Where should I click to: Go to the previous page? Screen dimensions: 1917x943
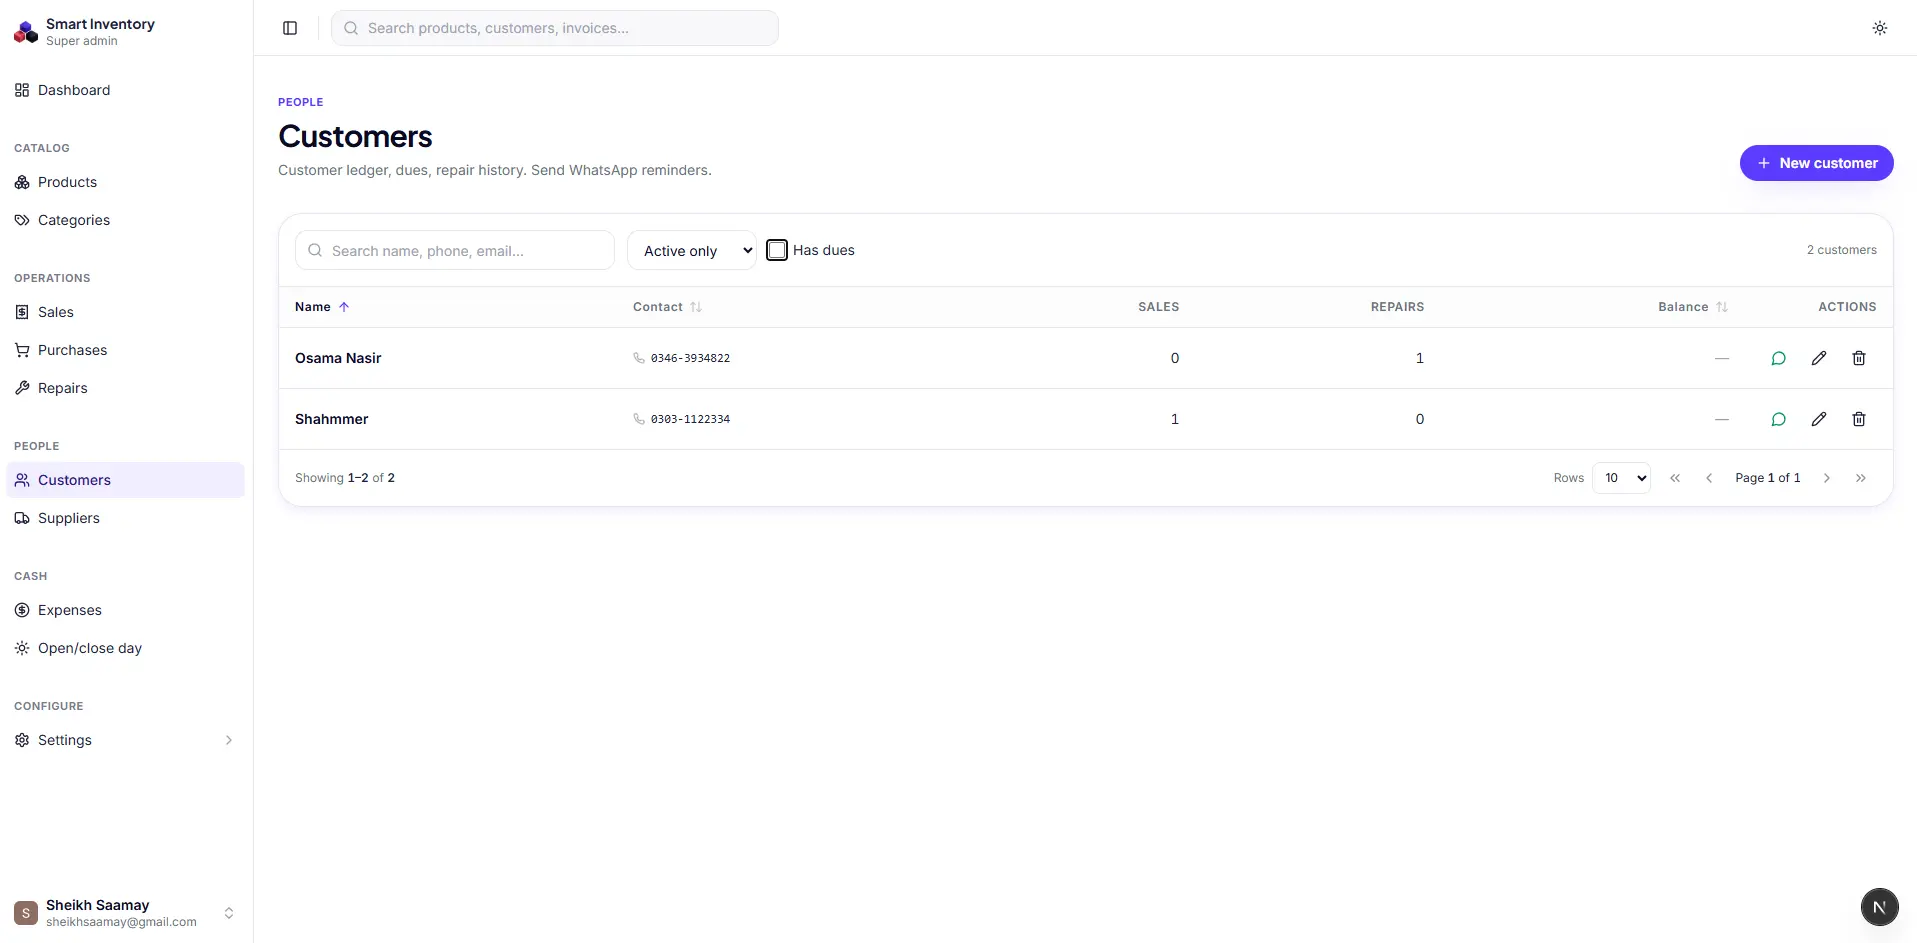coord(1709,478)
